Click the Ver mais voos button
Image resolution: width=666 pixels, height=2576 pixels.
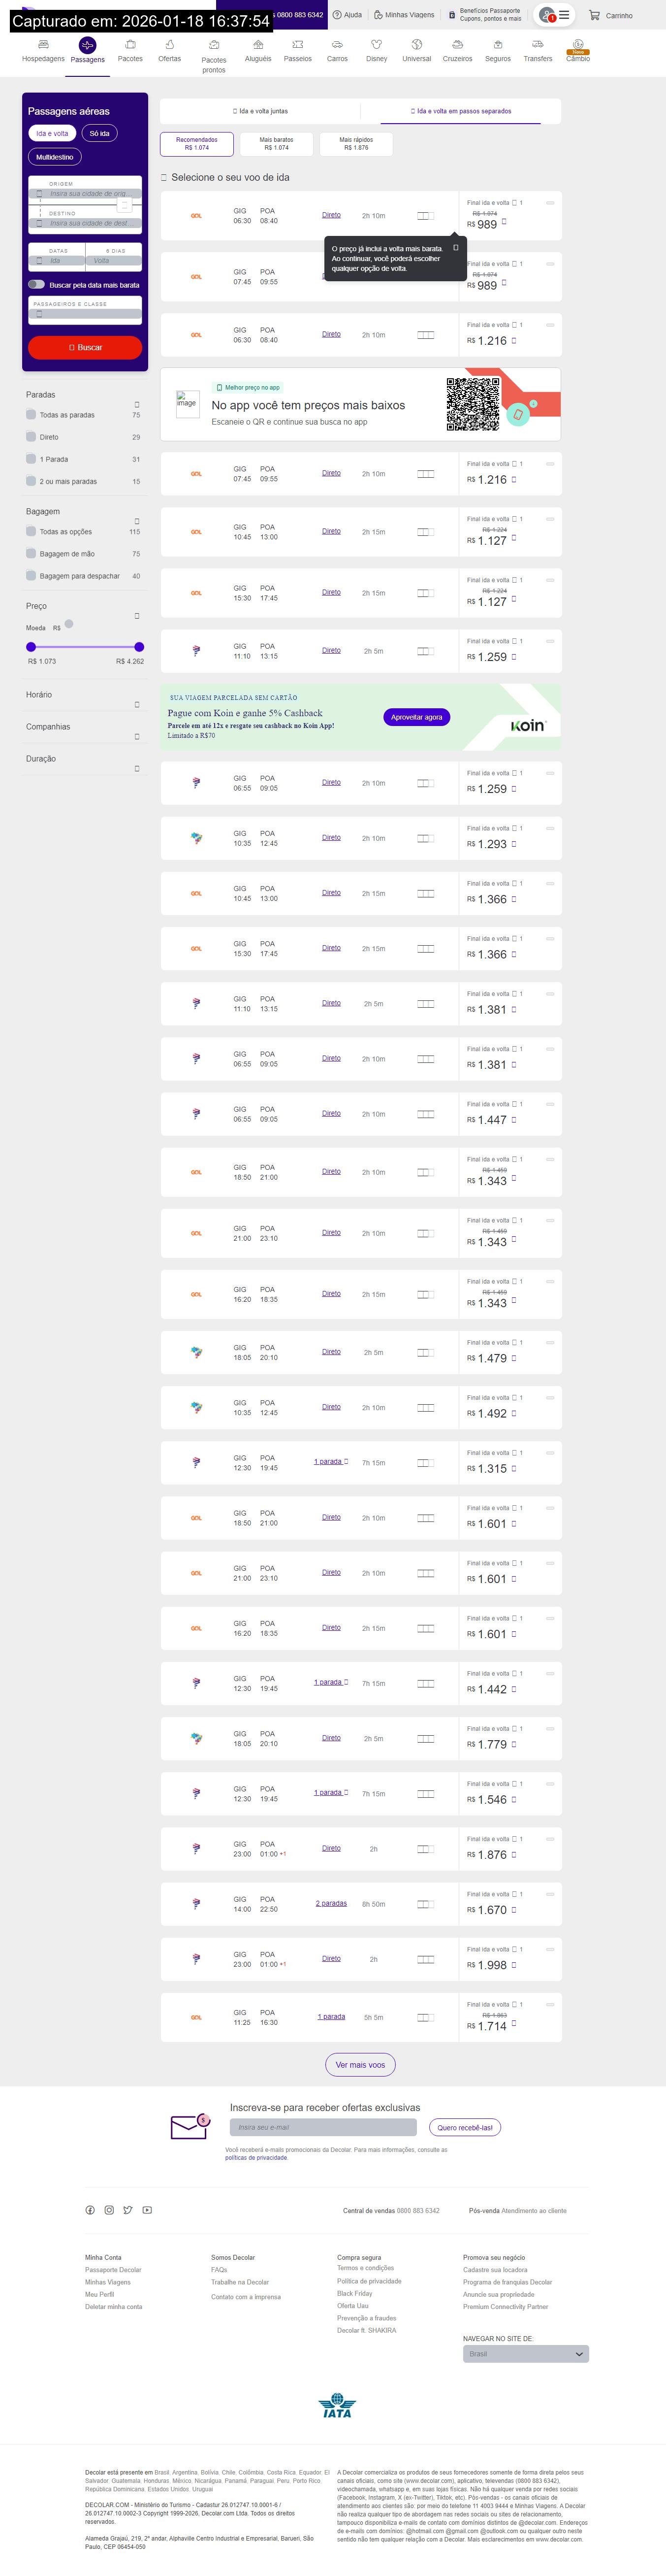click(360, 2064)
